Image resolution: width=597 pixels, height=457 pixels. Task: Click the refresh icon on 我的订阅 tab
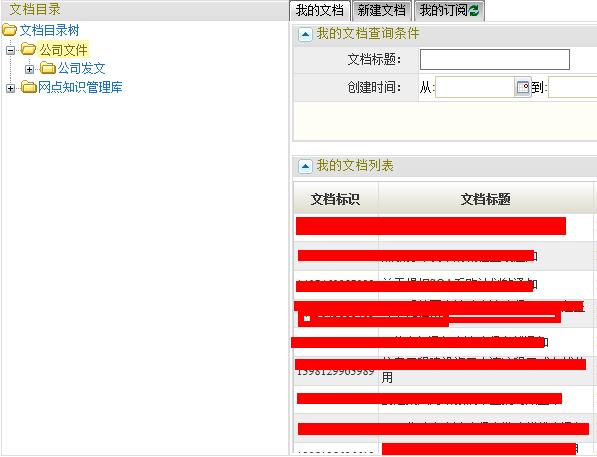474,11
